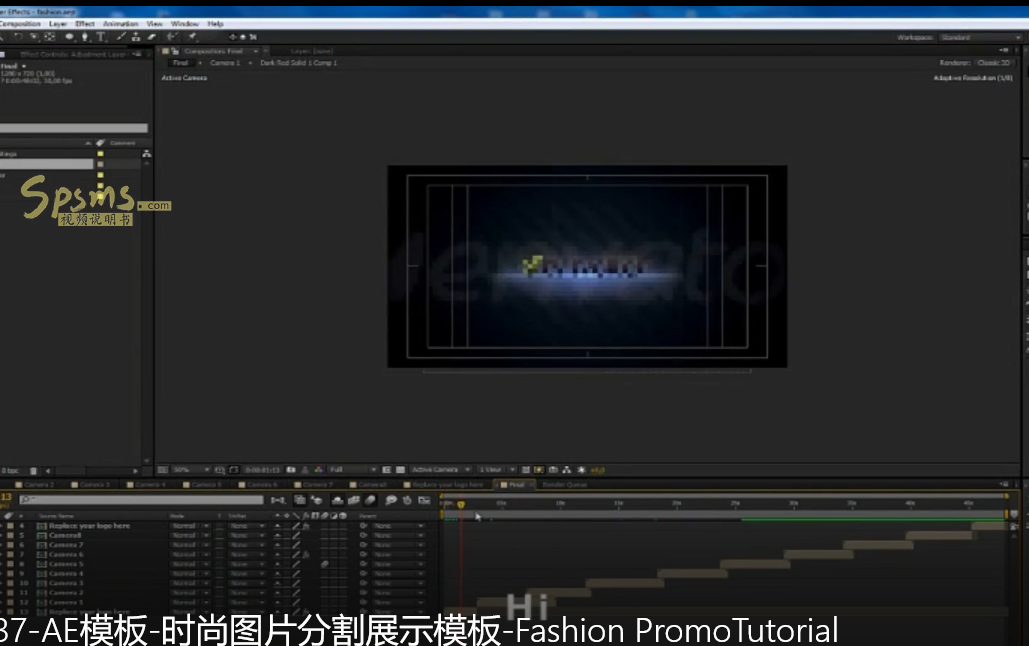The image size is (1029, 646).
Task: Select the Brush tool
Action: point(121,37)
